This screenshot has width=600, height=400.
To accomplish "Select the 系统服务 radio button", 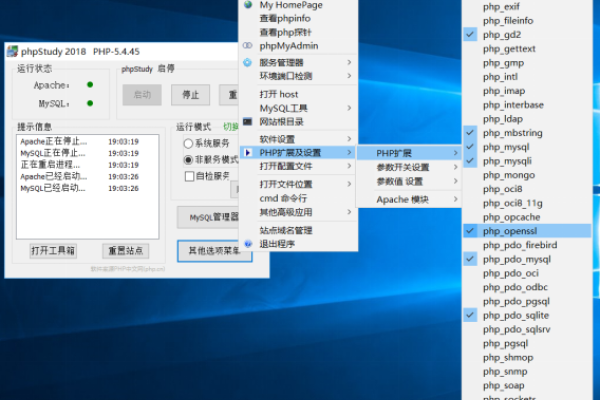I will pos(188,144).
